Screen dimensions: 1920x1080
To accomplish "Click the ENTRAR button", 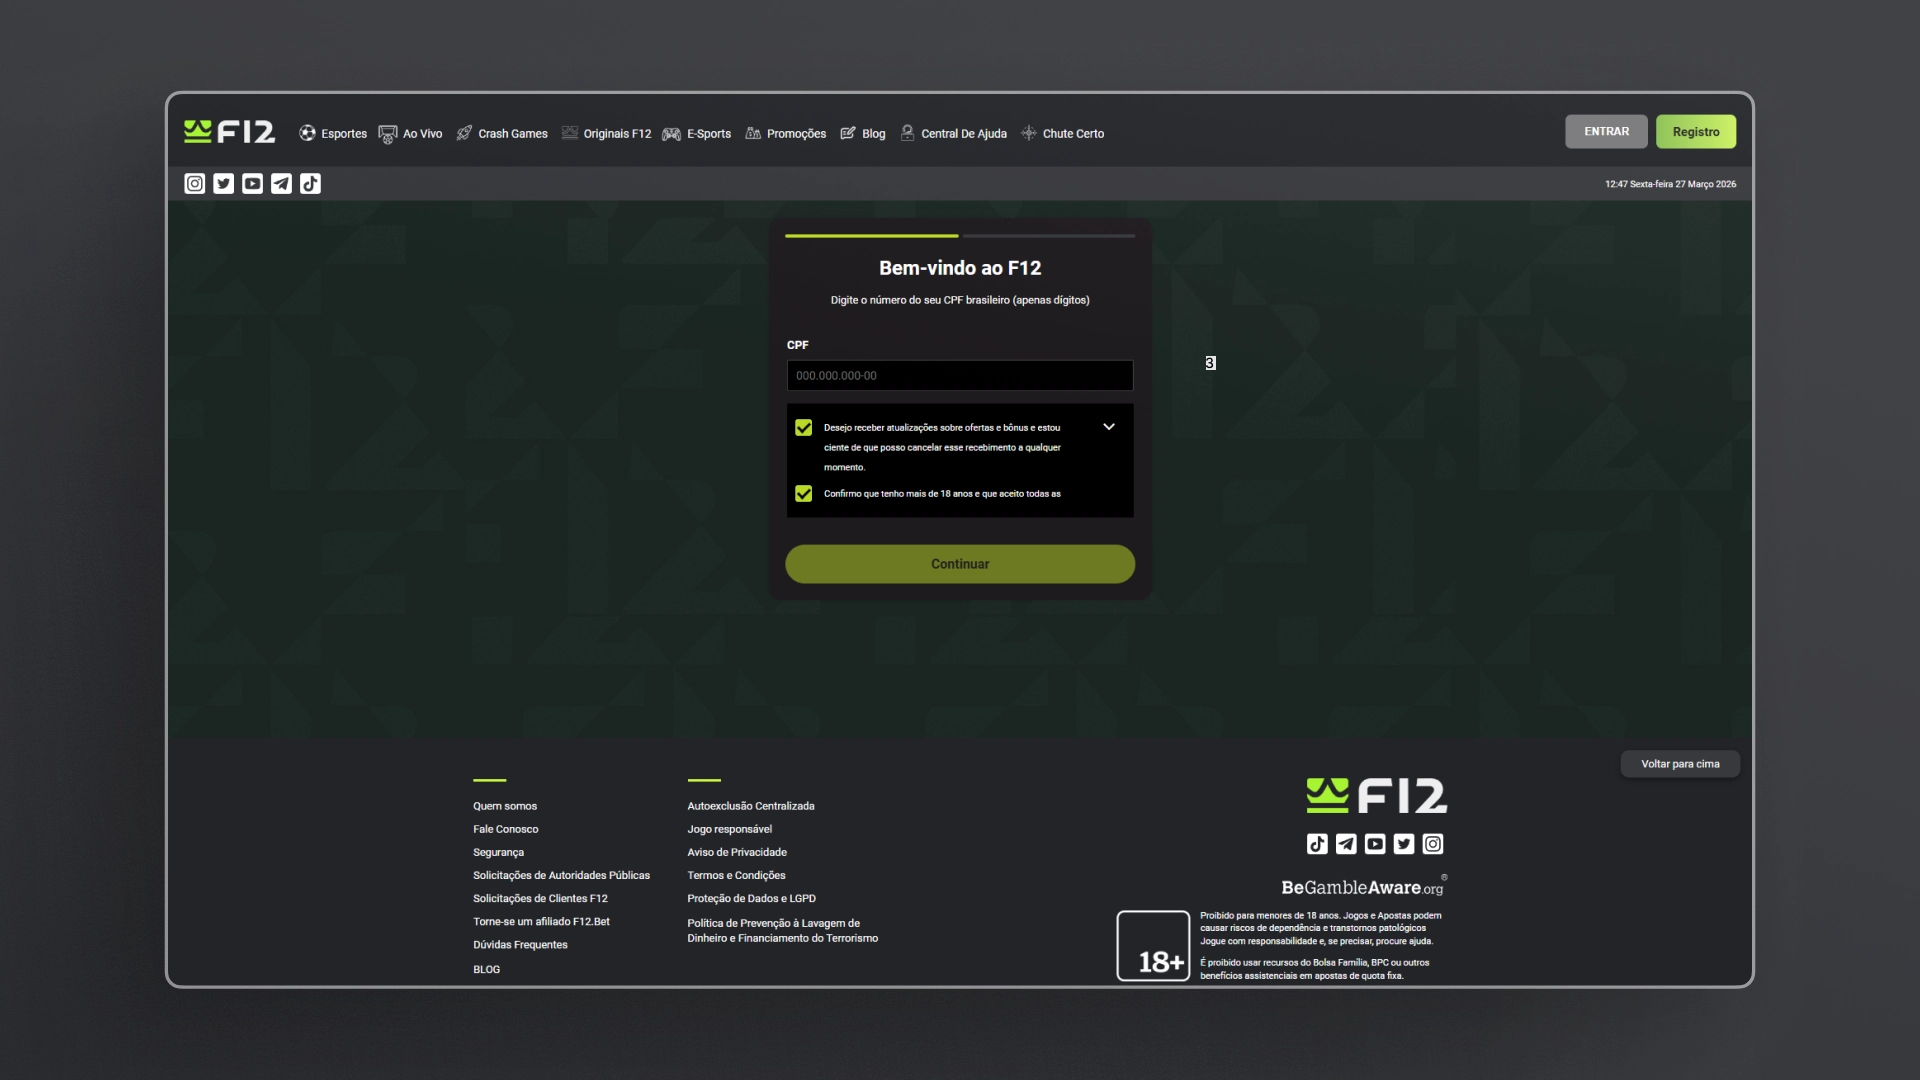I will click(1606, 132).
